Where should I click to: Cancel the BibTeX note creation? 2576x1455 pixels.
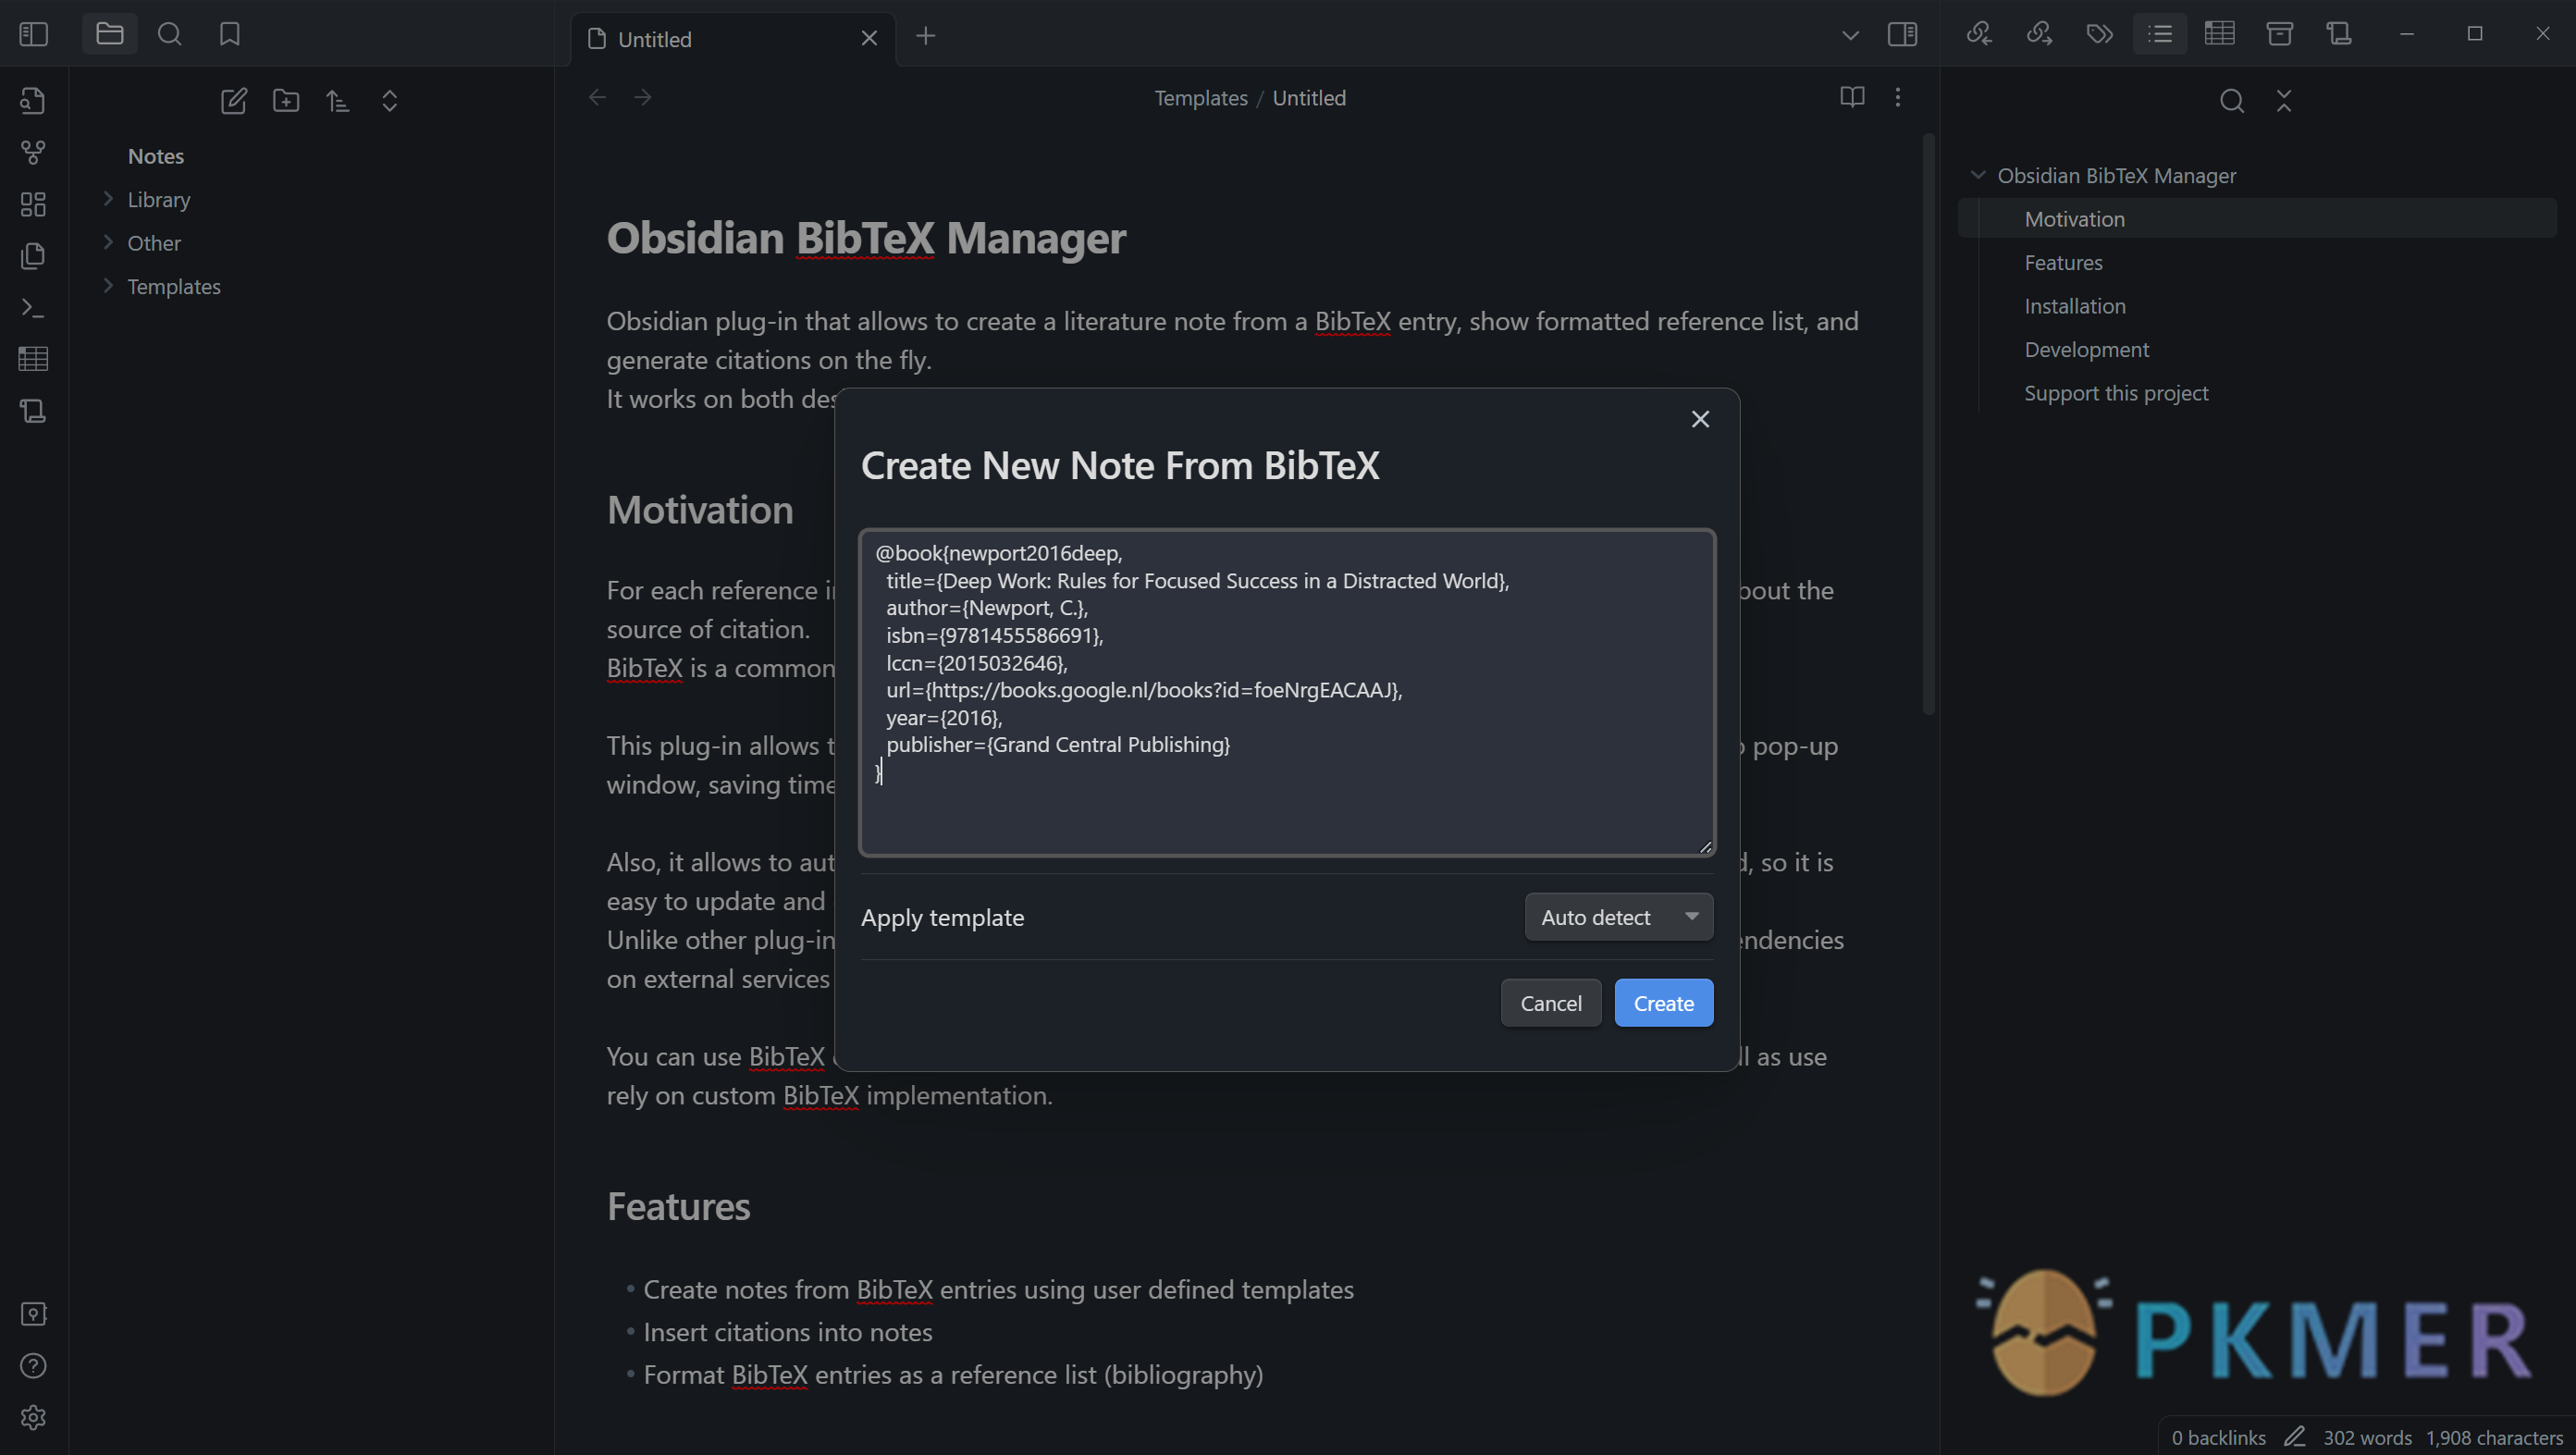[1550, 1003]
